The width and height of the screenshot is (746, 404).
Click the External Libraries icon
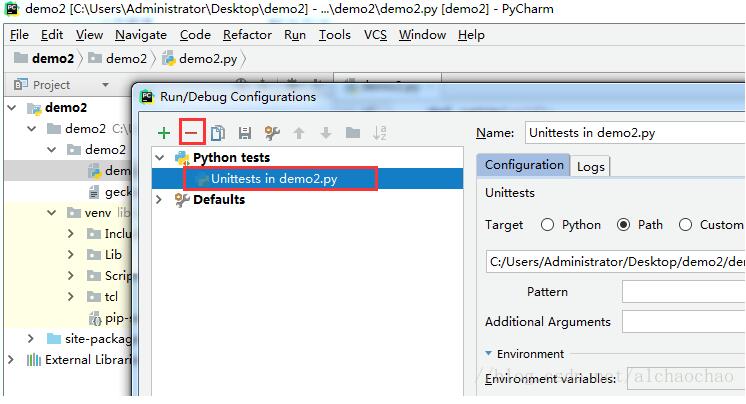34,360
